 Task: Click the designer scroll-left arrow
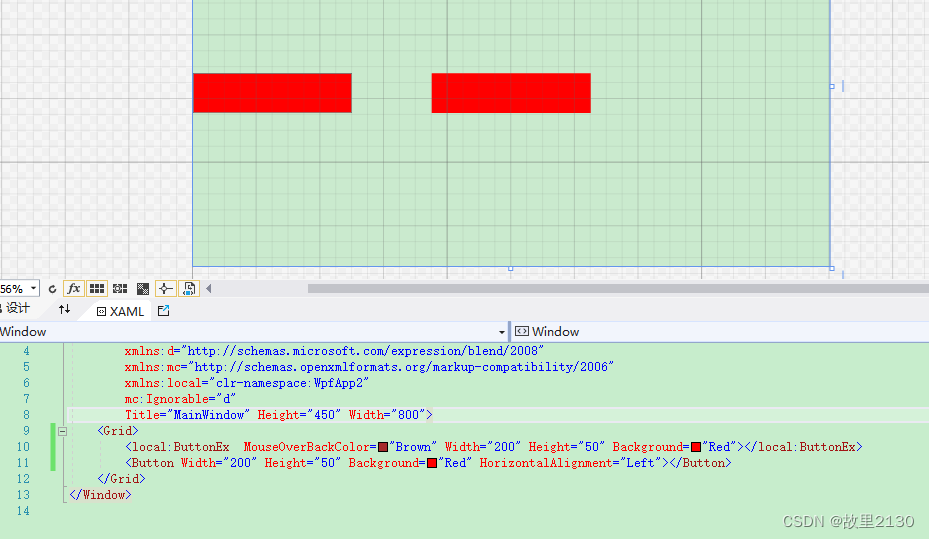pyautogui.click(x=209, y=288)
